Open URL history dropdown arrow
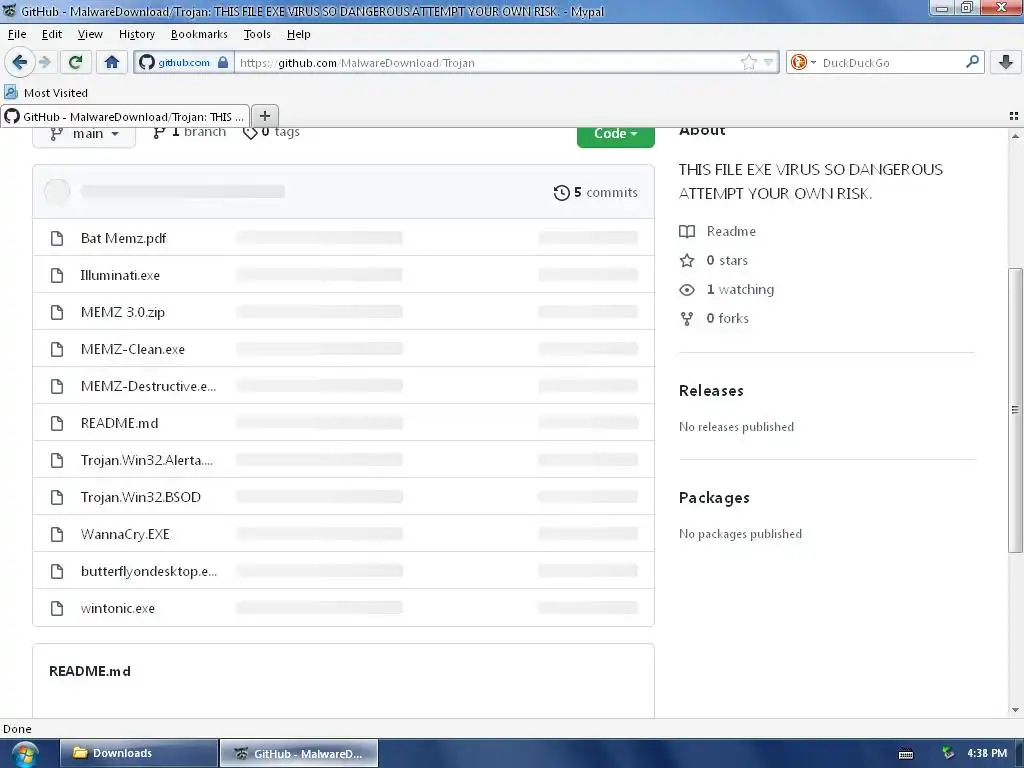Image resolution: width=1024 pixels, height=768 pixels. (x=768, y=62)
